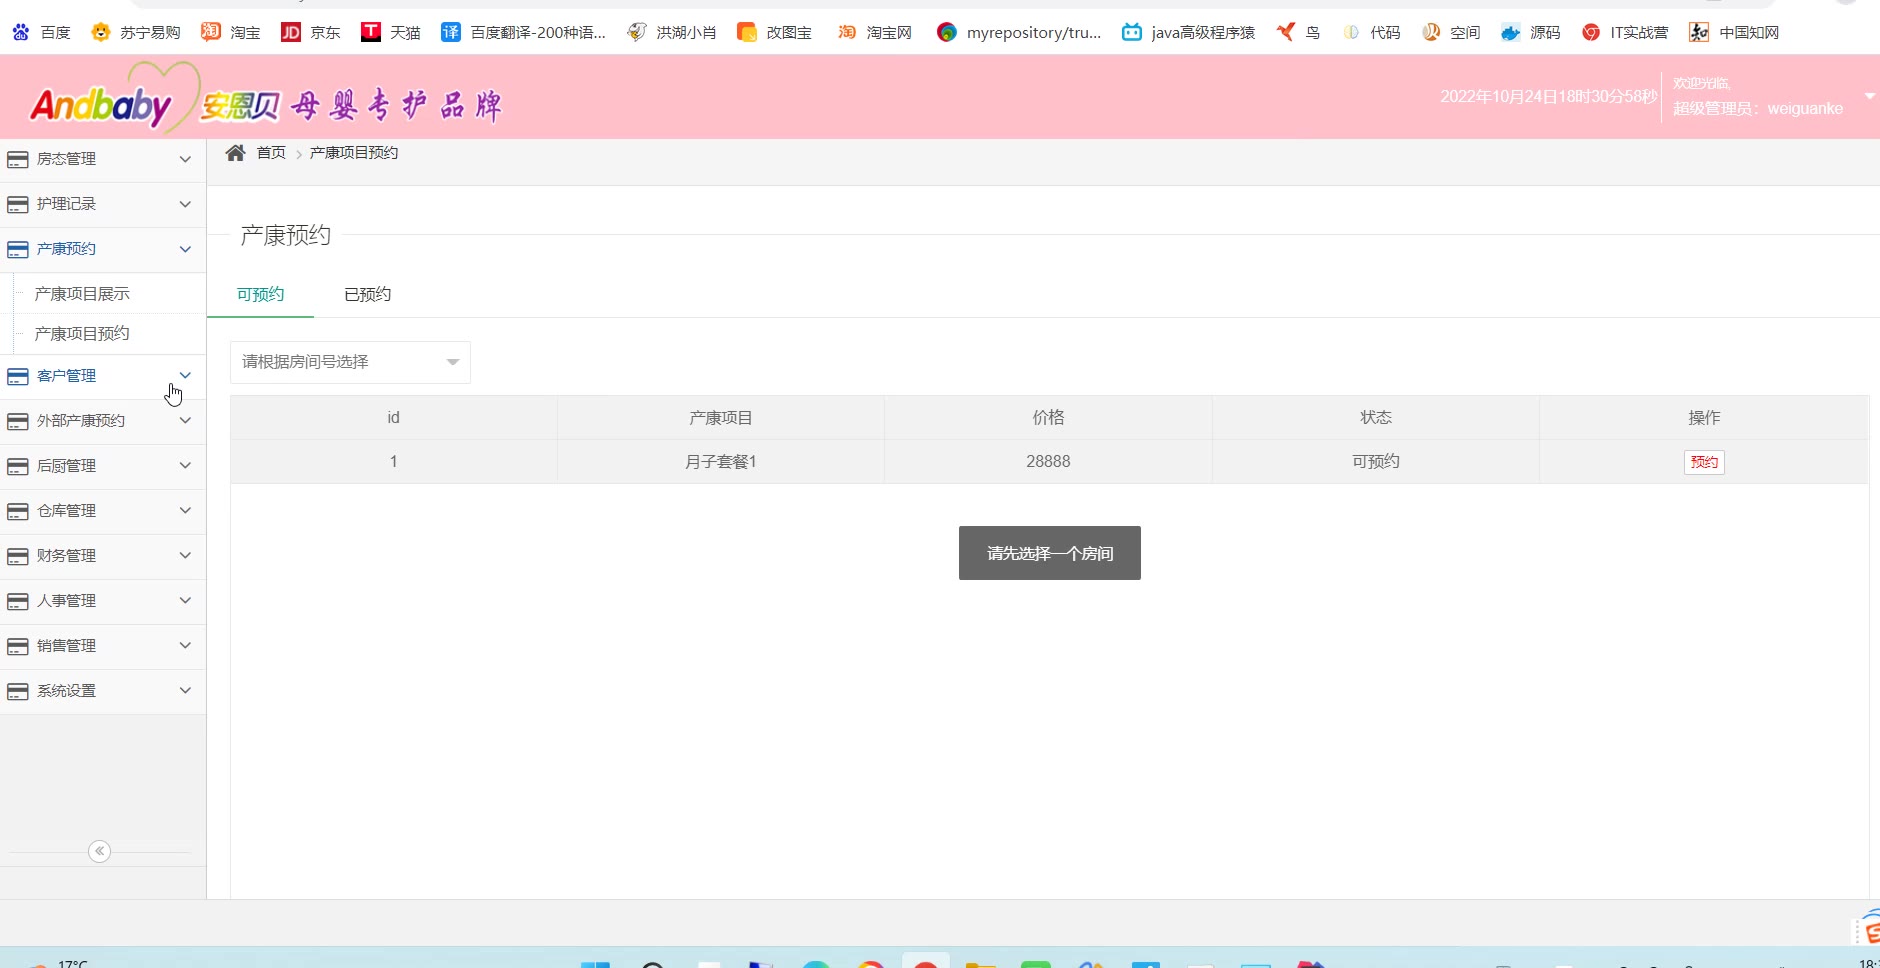Switch to the 已预约 tab
Image resolution: width=1880 pixels, height=968 pixels.
point(368,294)
